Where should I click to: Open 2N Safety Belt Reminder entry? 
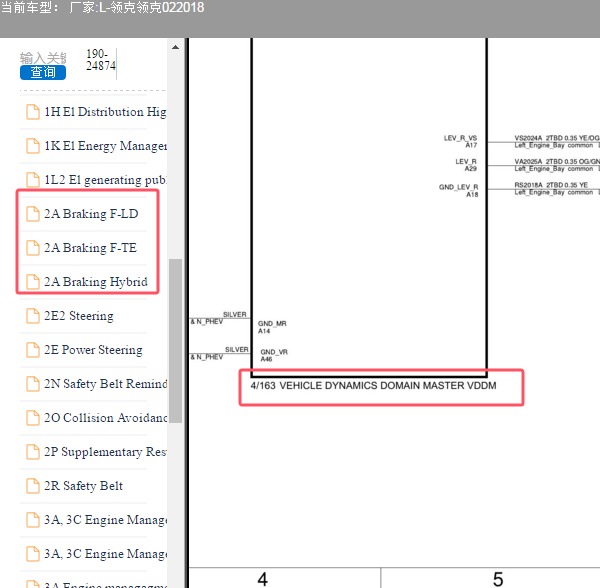(105, 384)
